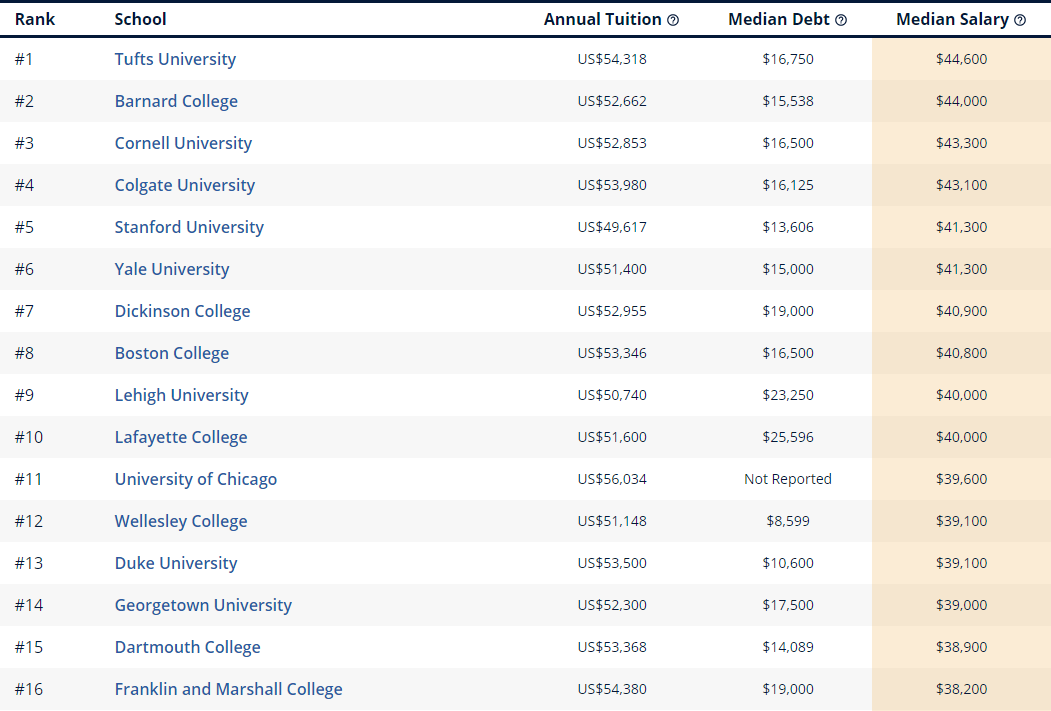The height and width of the screenshot is (711, 1051).
Task: Click the Median Debt help icon
Action: point(841,20)
